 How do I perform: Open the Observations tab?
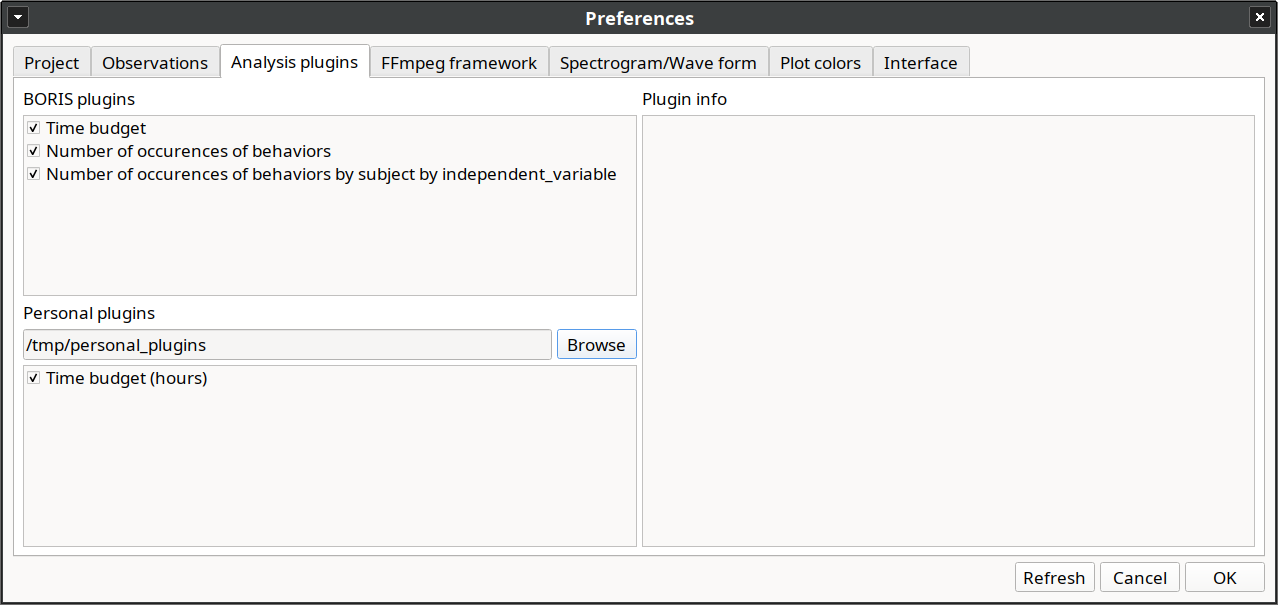(155, 62)
